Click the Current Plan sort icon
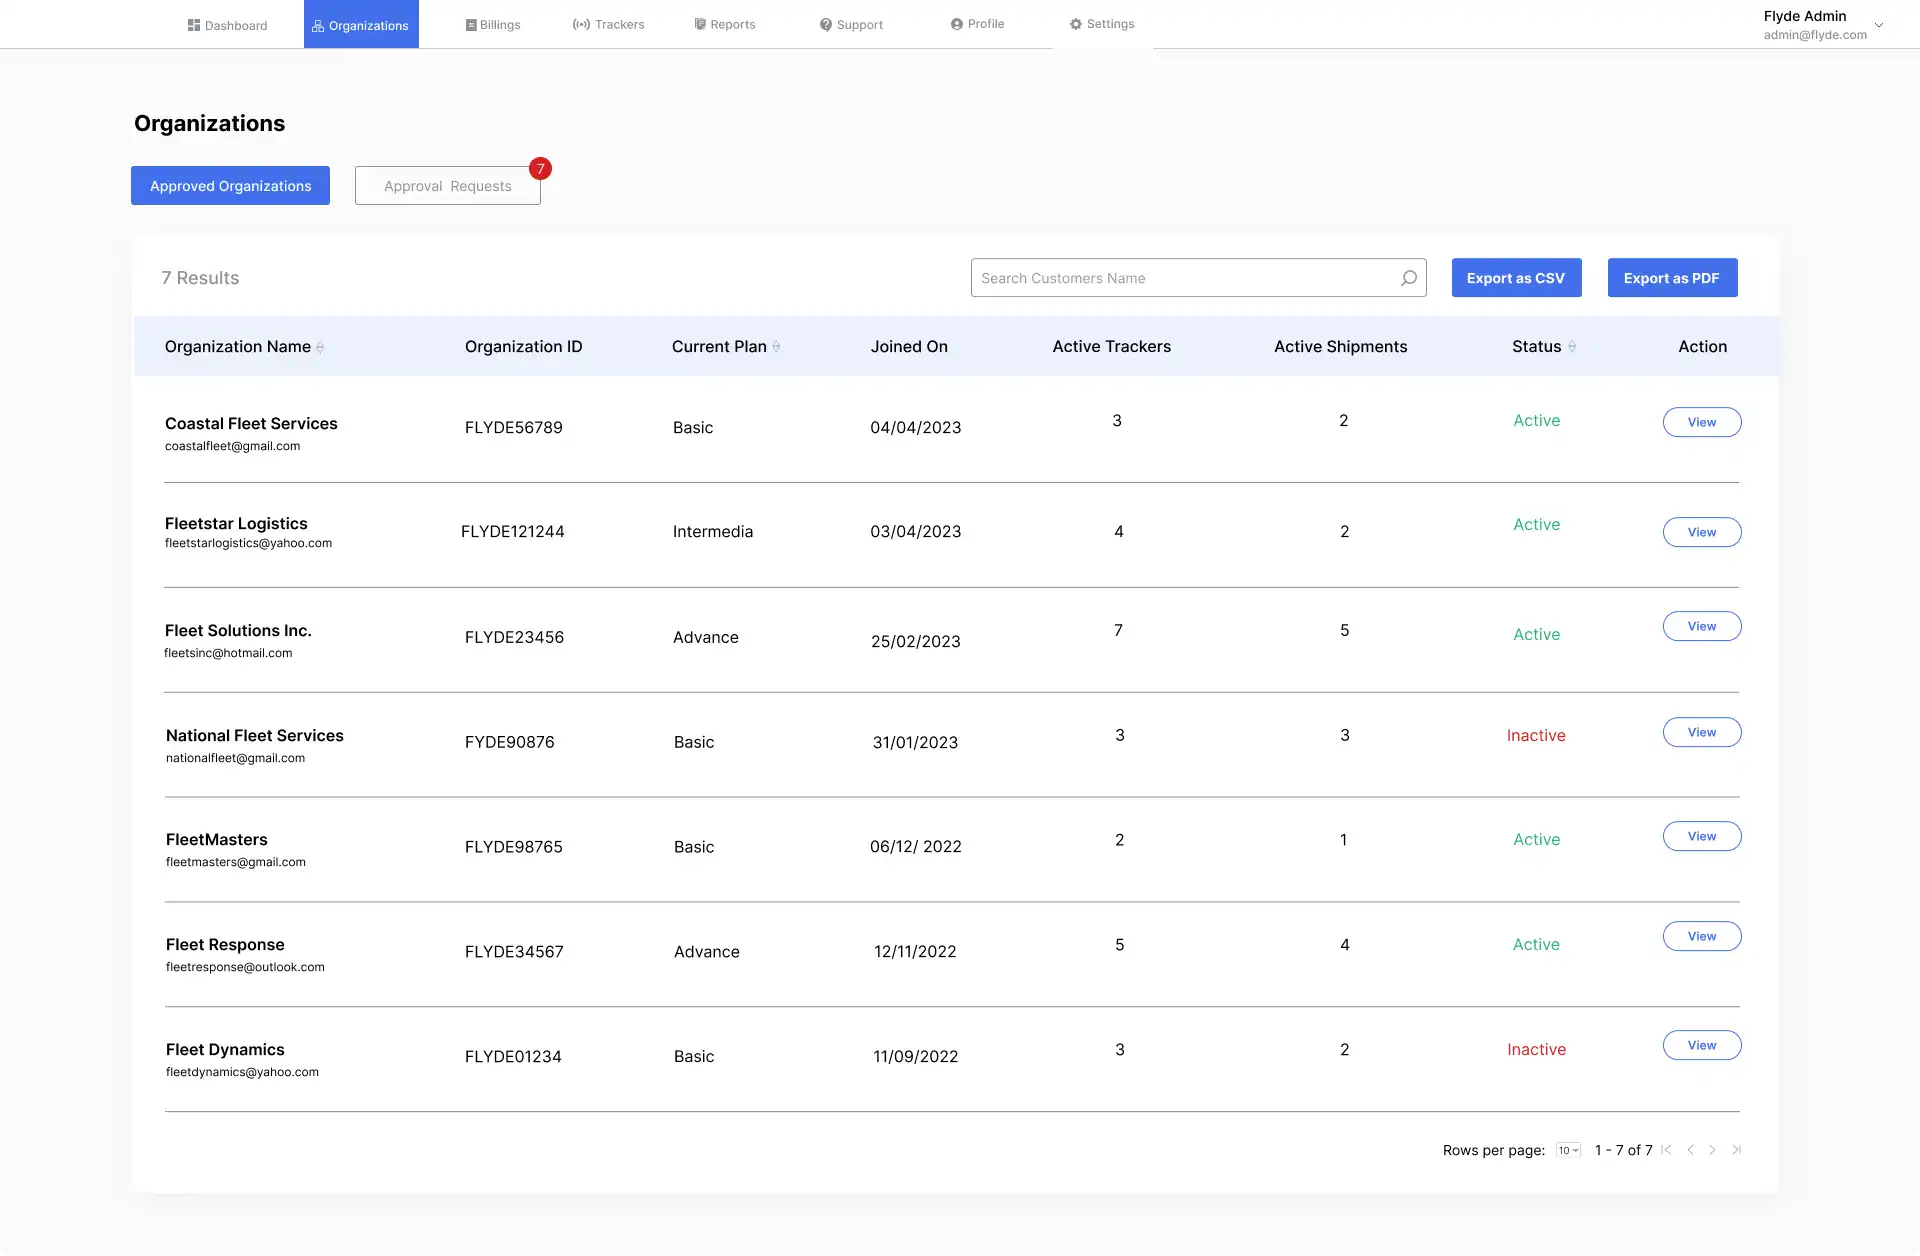Image resolution: width=1920 pixels, height=1256 pixels. coord(776,347)
